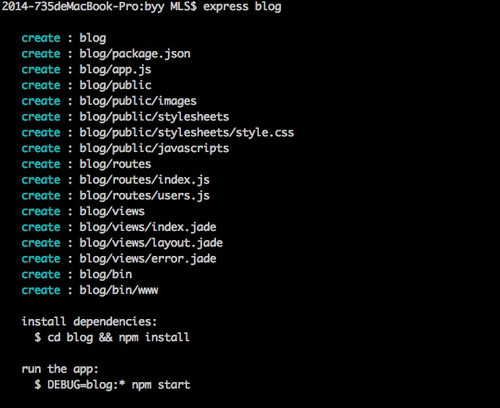Select the blog/public/stylesheets/style.css path

click(187, 133)
